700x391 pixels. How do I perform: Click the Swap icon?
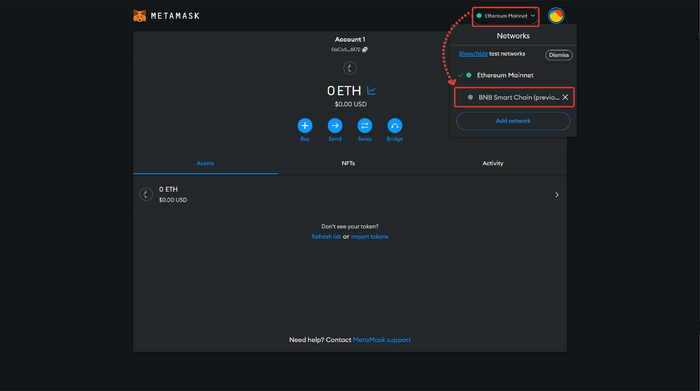(365, 126)
